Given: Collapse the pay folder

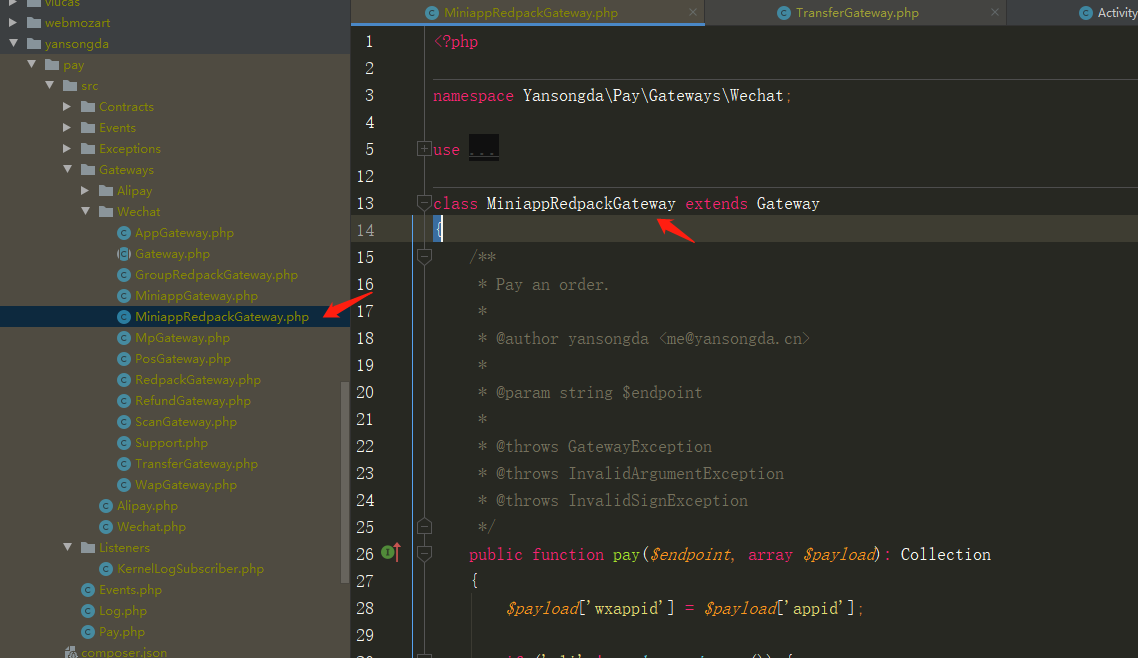Looking at the screenshot, I should [x=31, y=65].
